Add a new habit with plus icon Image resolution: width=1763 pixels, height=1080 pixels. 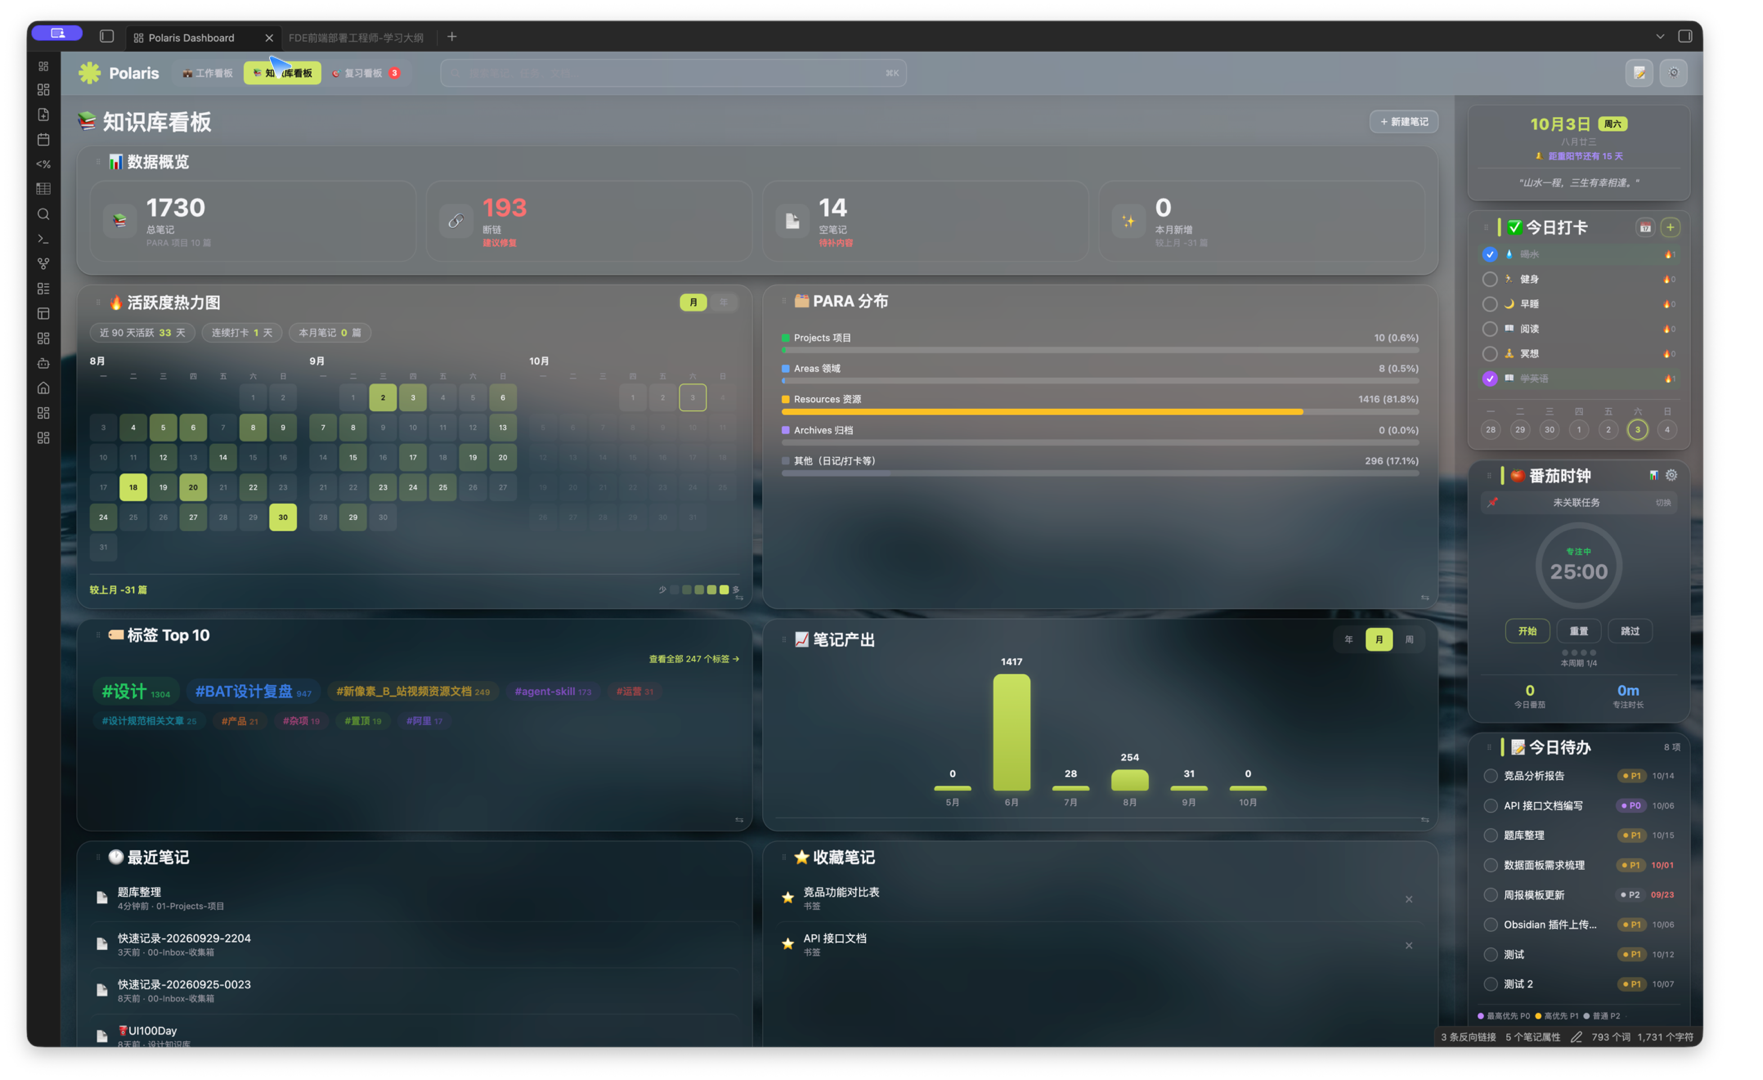click(1670, 228)
